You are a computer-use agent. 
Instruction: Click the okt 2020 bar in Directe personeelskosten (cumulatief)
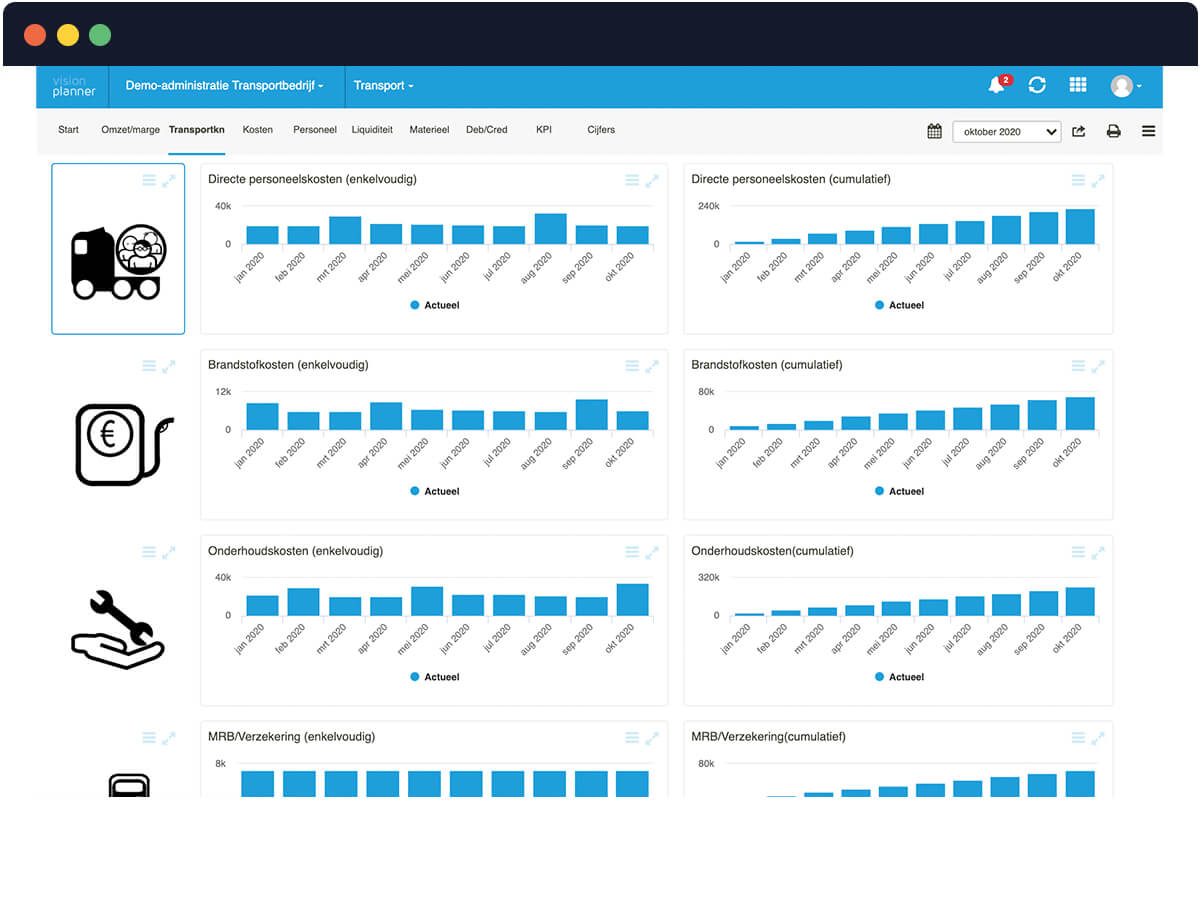tap(1080, 227)
